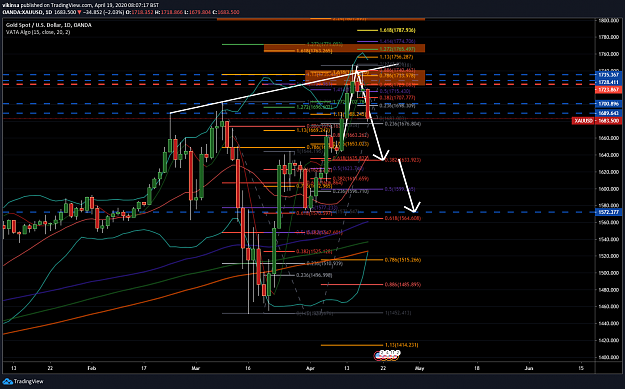Click the 1728.411 blue price label
625x389 pixels.
tap(608, 82)
